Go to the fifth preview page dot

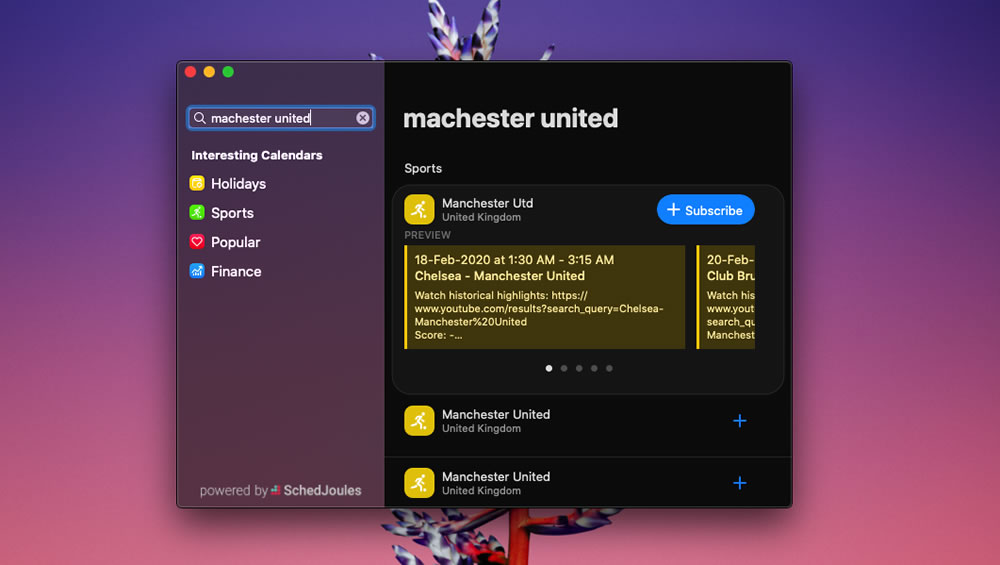[x=609, y=368]
